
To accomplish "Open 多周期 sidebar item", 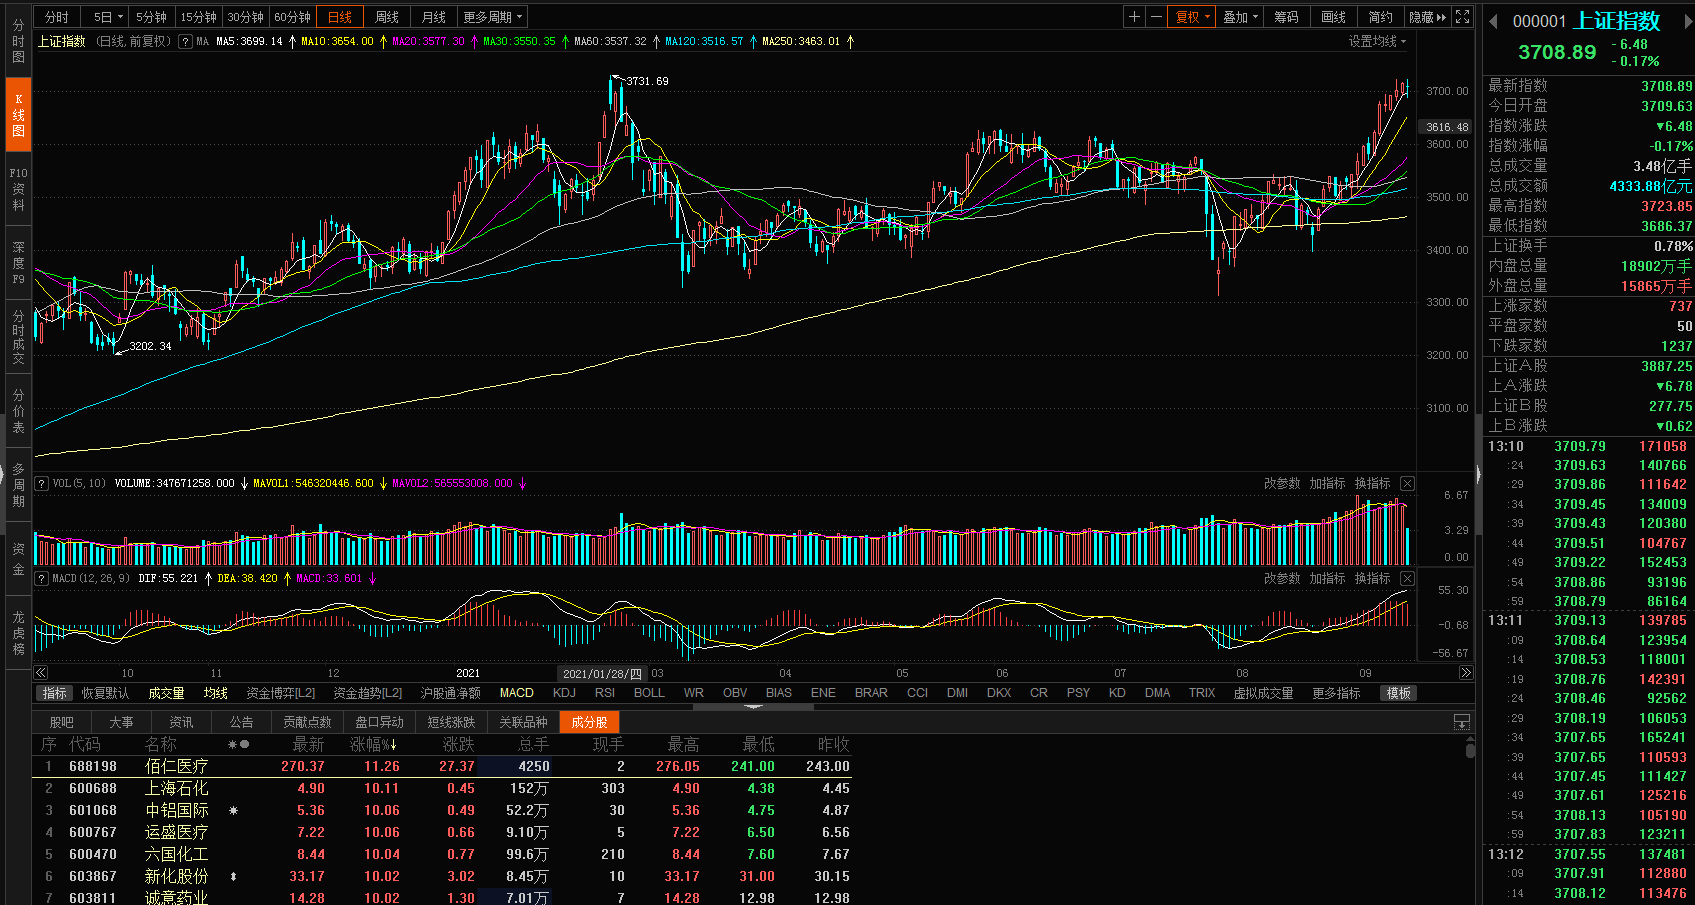I will pyautogui.click(x=18, y=485).
